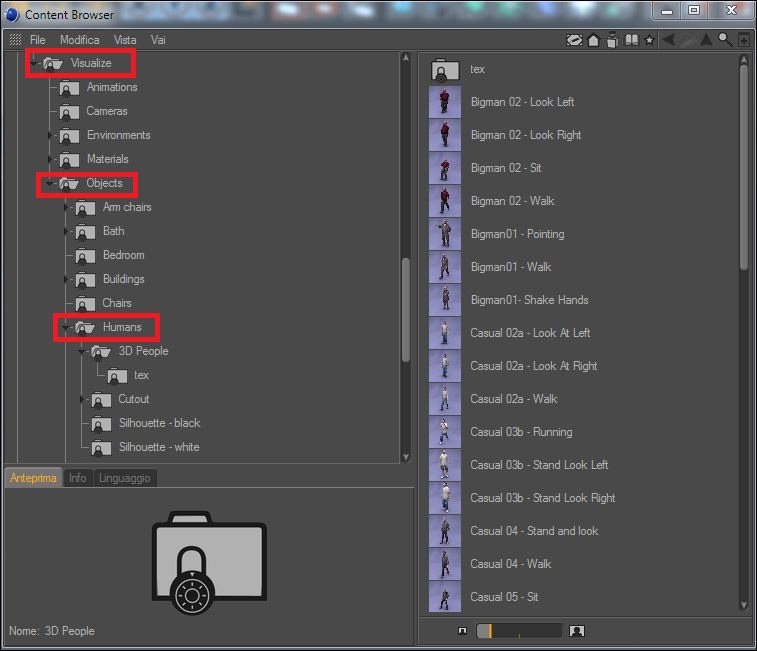The image size is (757, 651).
Task: Open the catalog book icon
Action: (631, 40)
